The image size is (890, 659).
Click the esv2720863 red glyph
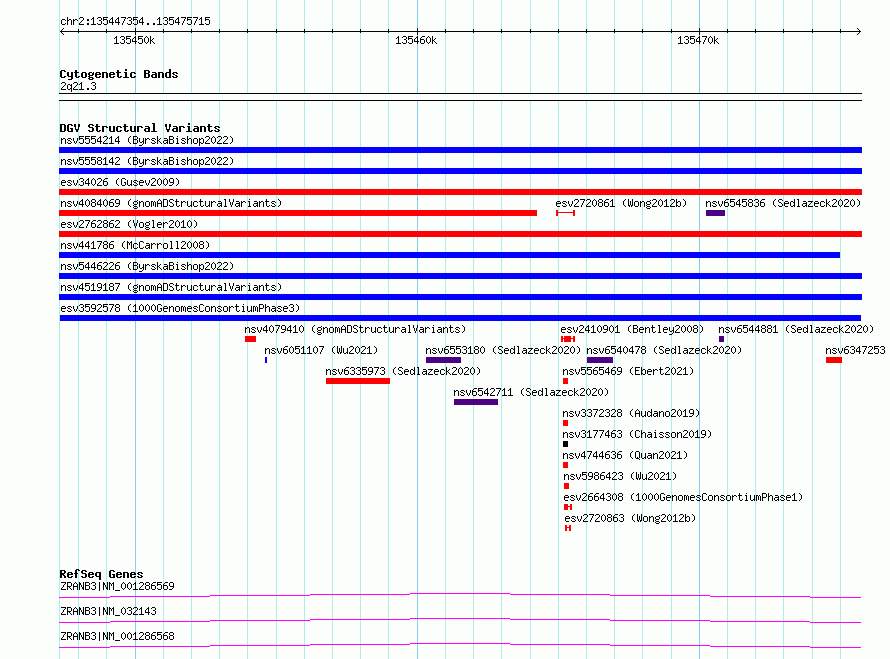(568, 528)
